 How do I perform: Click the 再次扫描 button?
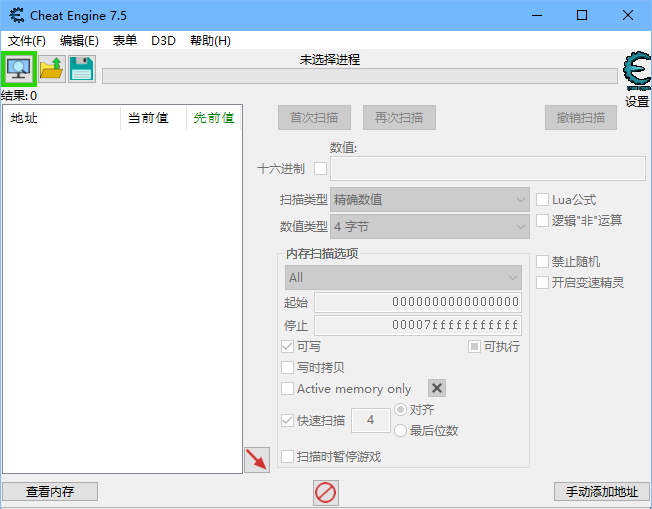399,118
